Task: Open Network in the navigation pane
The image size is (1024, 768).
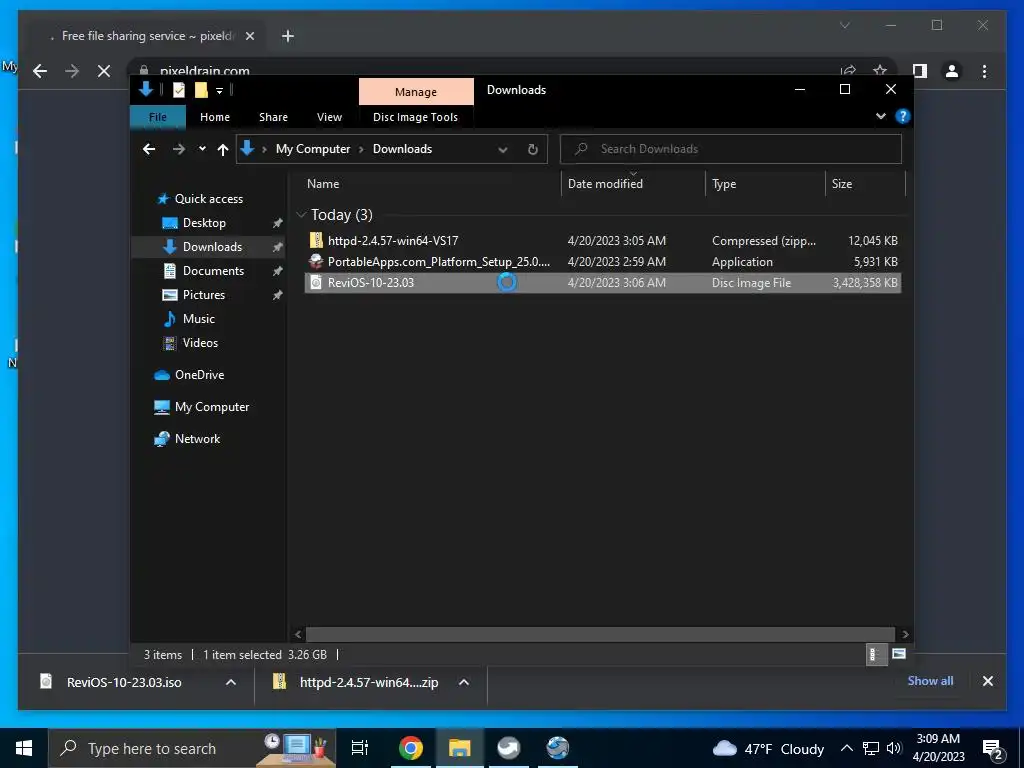Action: click(x=197, y=439)
